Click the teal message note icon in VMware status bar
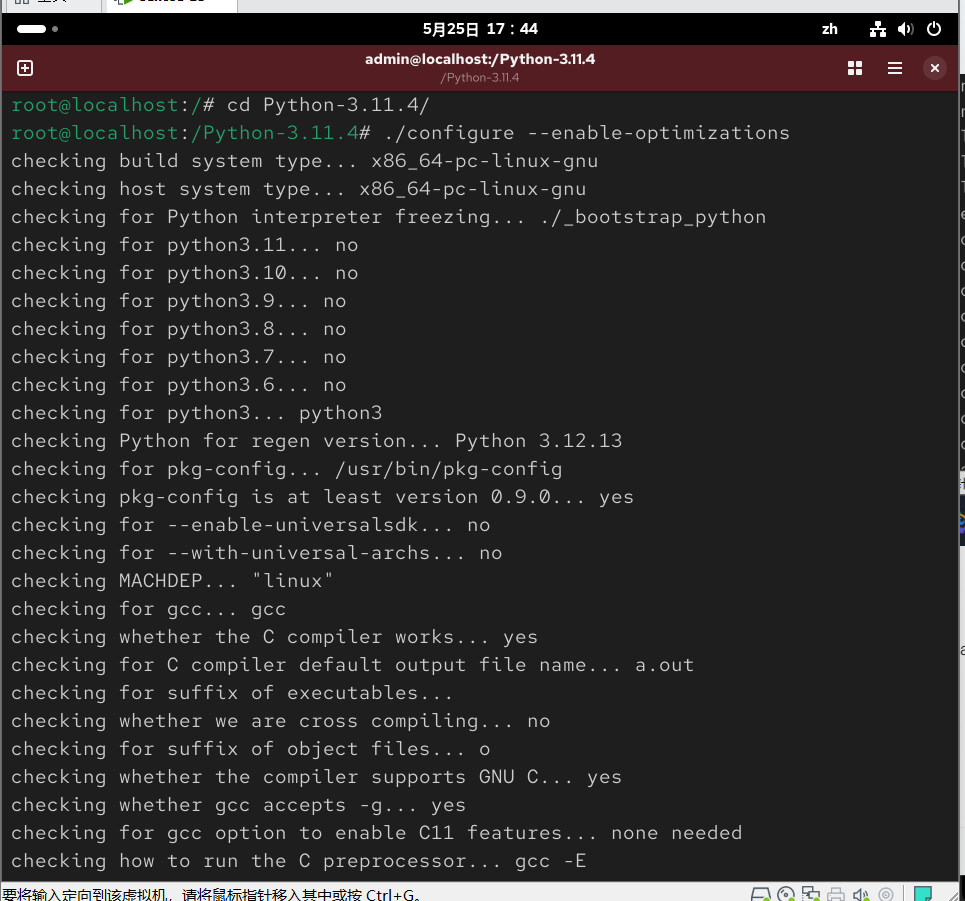The image size is (965, 901). [x=923, y=894]
